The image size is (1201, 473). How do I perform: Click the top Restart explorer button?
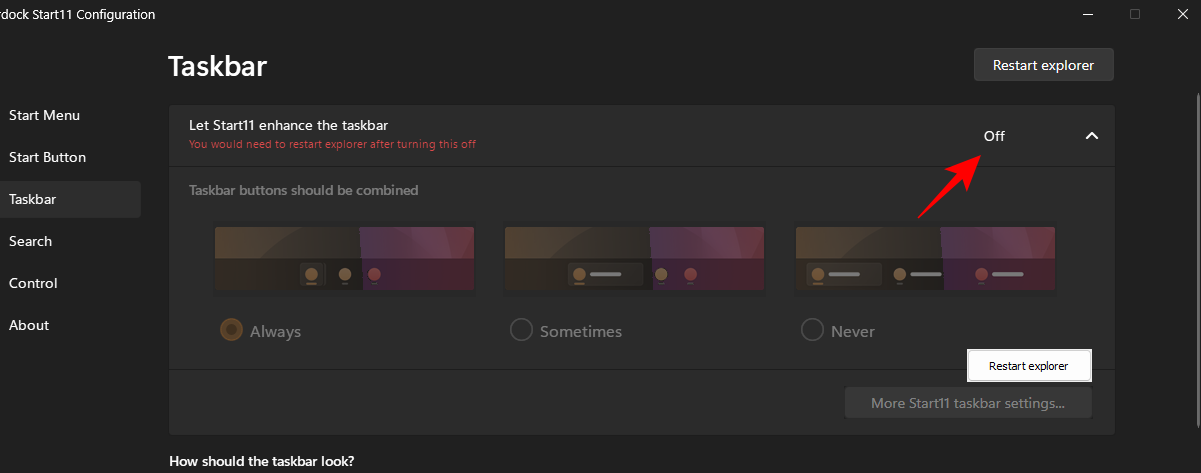(1043, 65)
